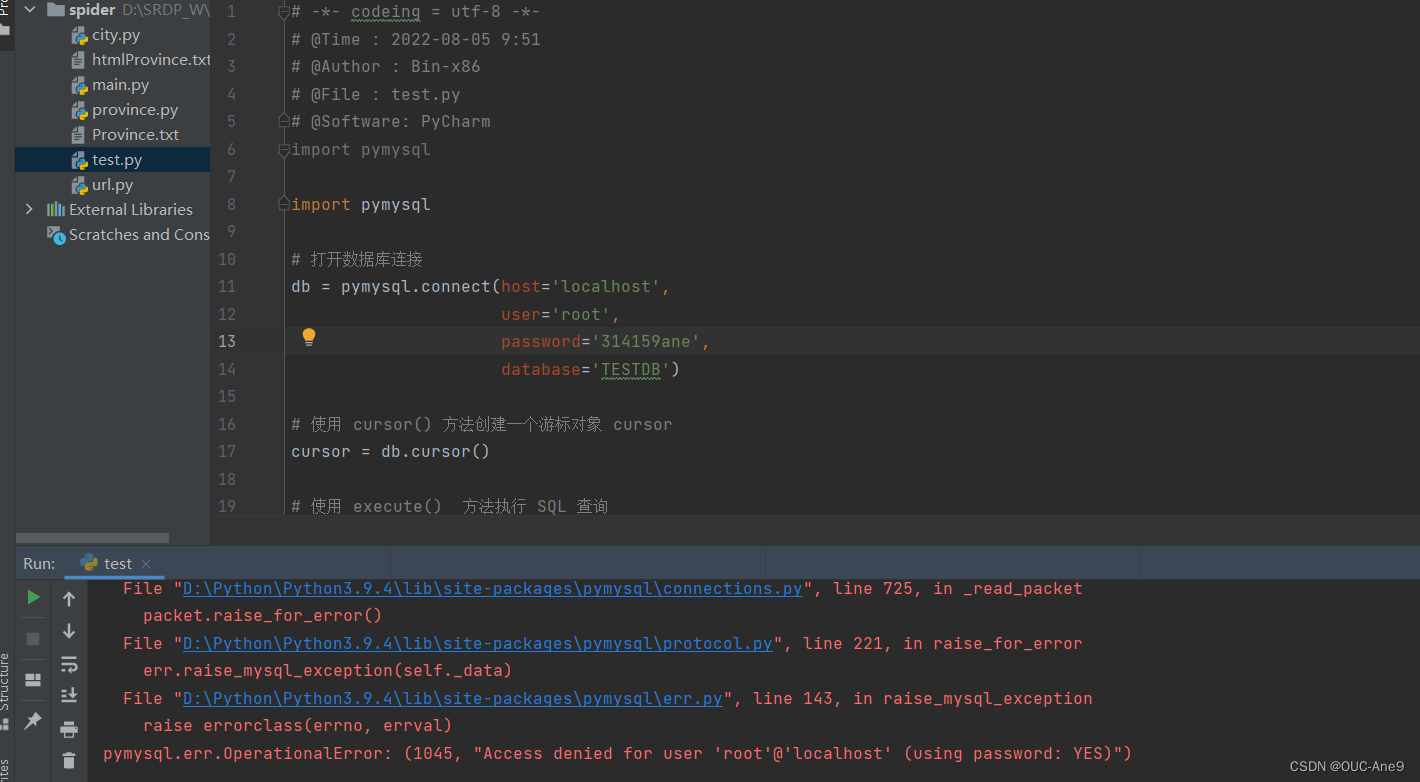Click the Python icon on the test run tab
1420x782 pixels.
tap(89, 563)
